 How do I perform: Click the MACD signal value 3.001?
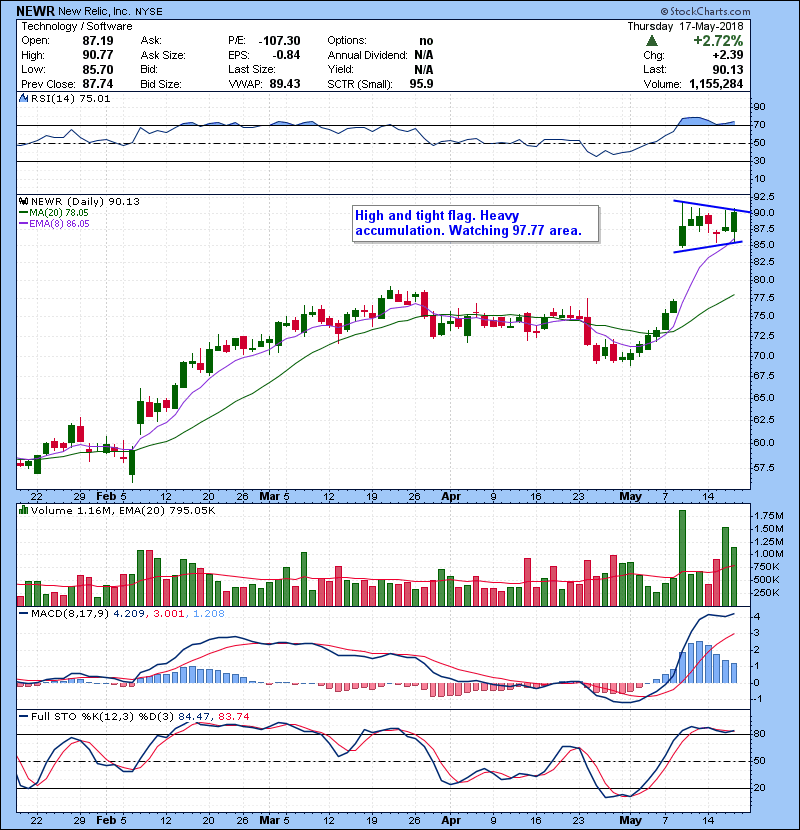(169, 614)
